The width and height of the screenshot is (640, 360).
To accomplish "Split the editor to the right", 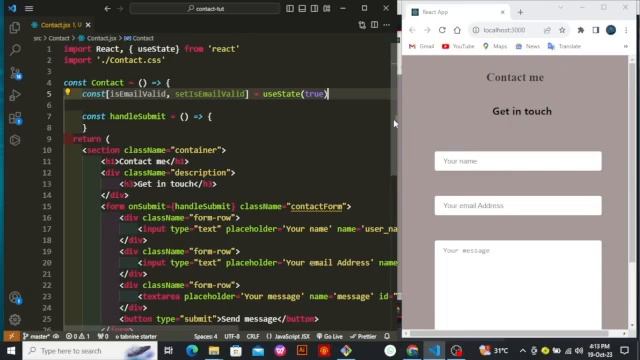I will pos(374,25).
